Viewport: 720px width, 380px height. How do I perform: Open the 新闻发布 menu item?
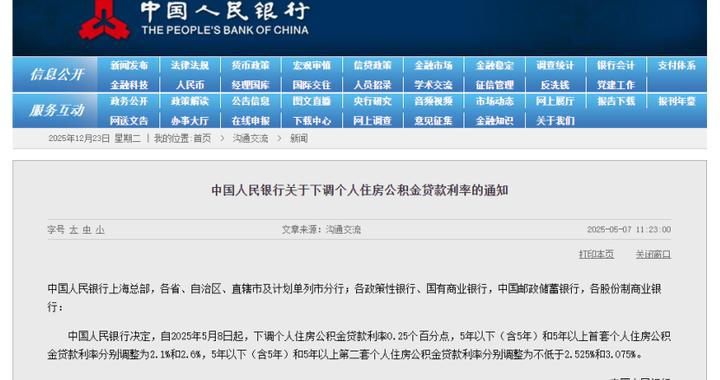click(129, 66)
